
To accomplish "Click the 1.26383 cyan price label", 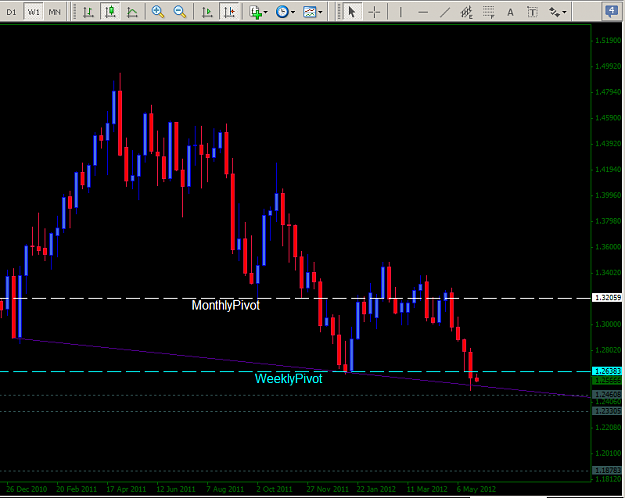I will [x=607, y=371].
